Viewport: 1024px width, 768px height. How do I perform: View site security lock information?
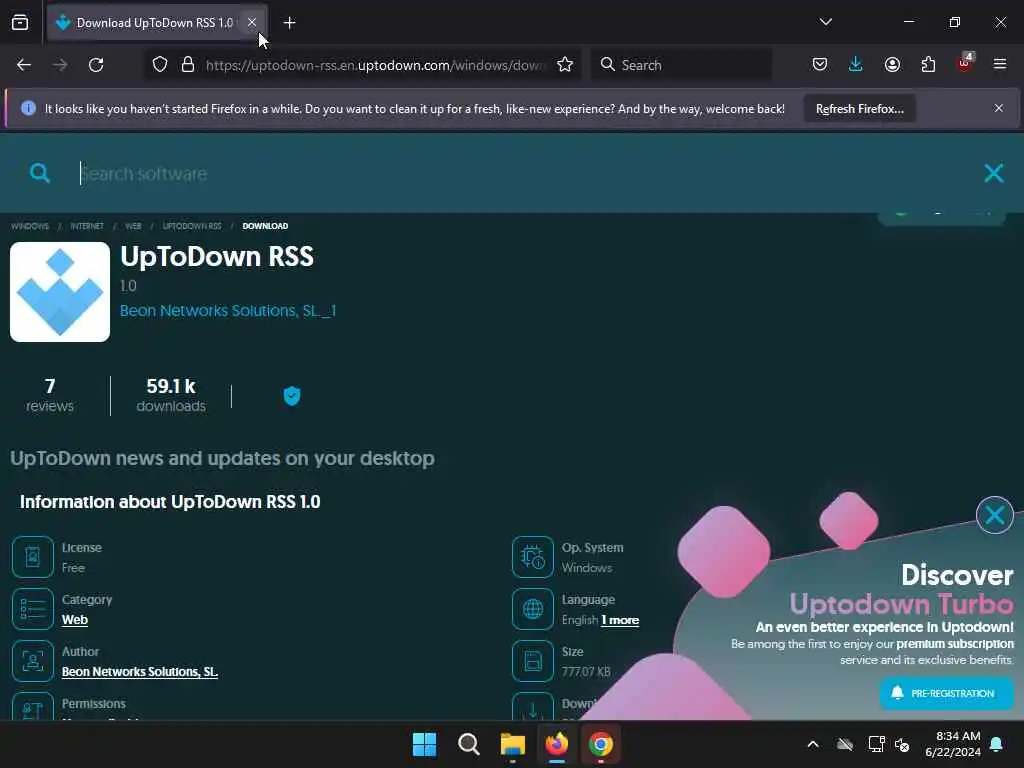coord(187,65)
